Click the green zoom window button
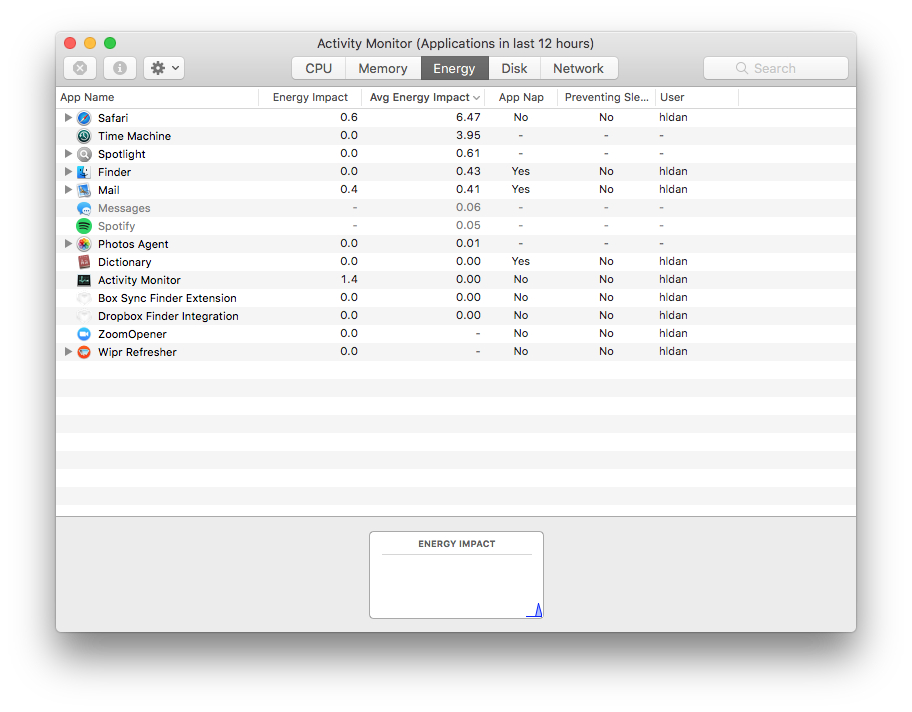The width and height of the screenshot is (912, 712). 110,43
